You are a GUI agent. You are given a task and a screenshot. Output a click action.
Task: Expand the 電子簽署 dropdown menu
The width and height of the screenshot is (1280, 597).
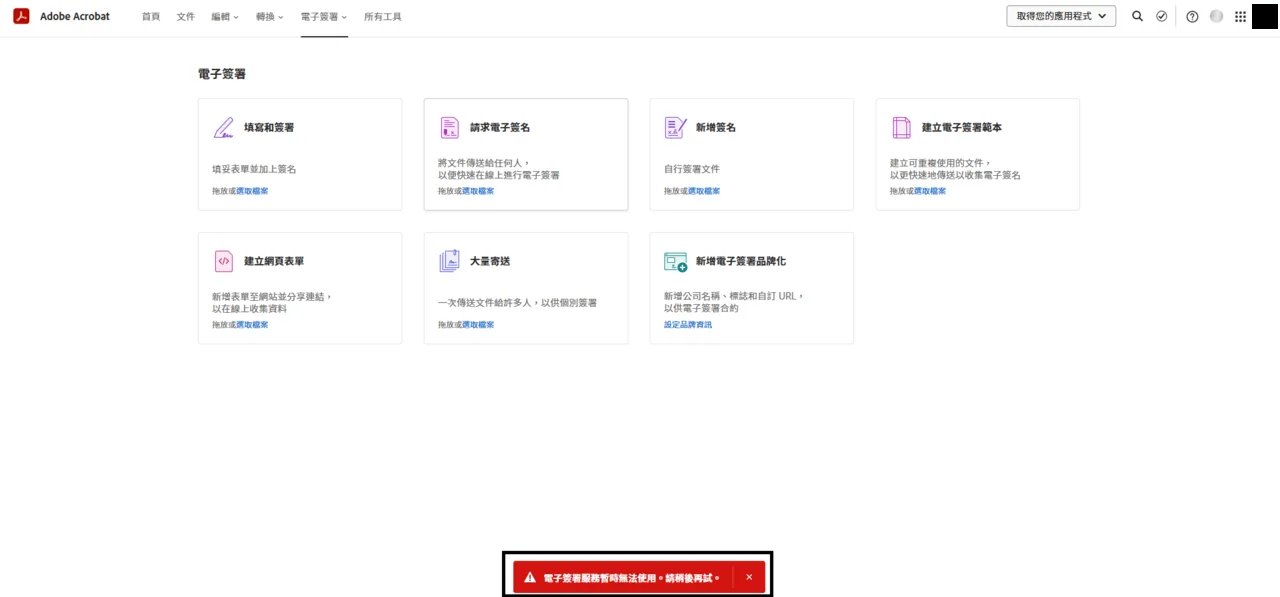(x=324, y=17)
